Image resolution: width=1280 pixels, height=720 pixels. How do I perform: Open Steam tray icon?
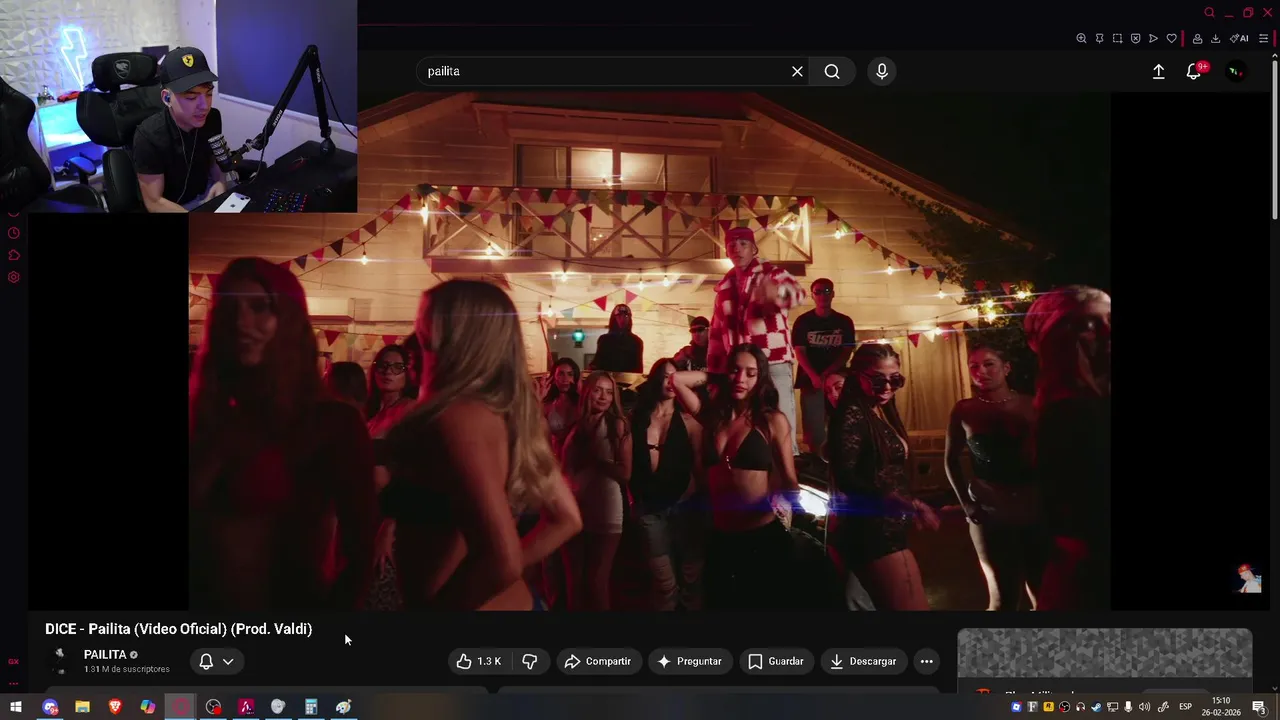pyautogui.click(x=1096, y=707)
